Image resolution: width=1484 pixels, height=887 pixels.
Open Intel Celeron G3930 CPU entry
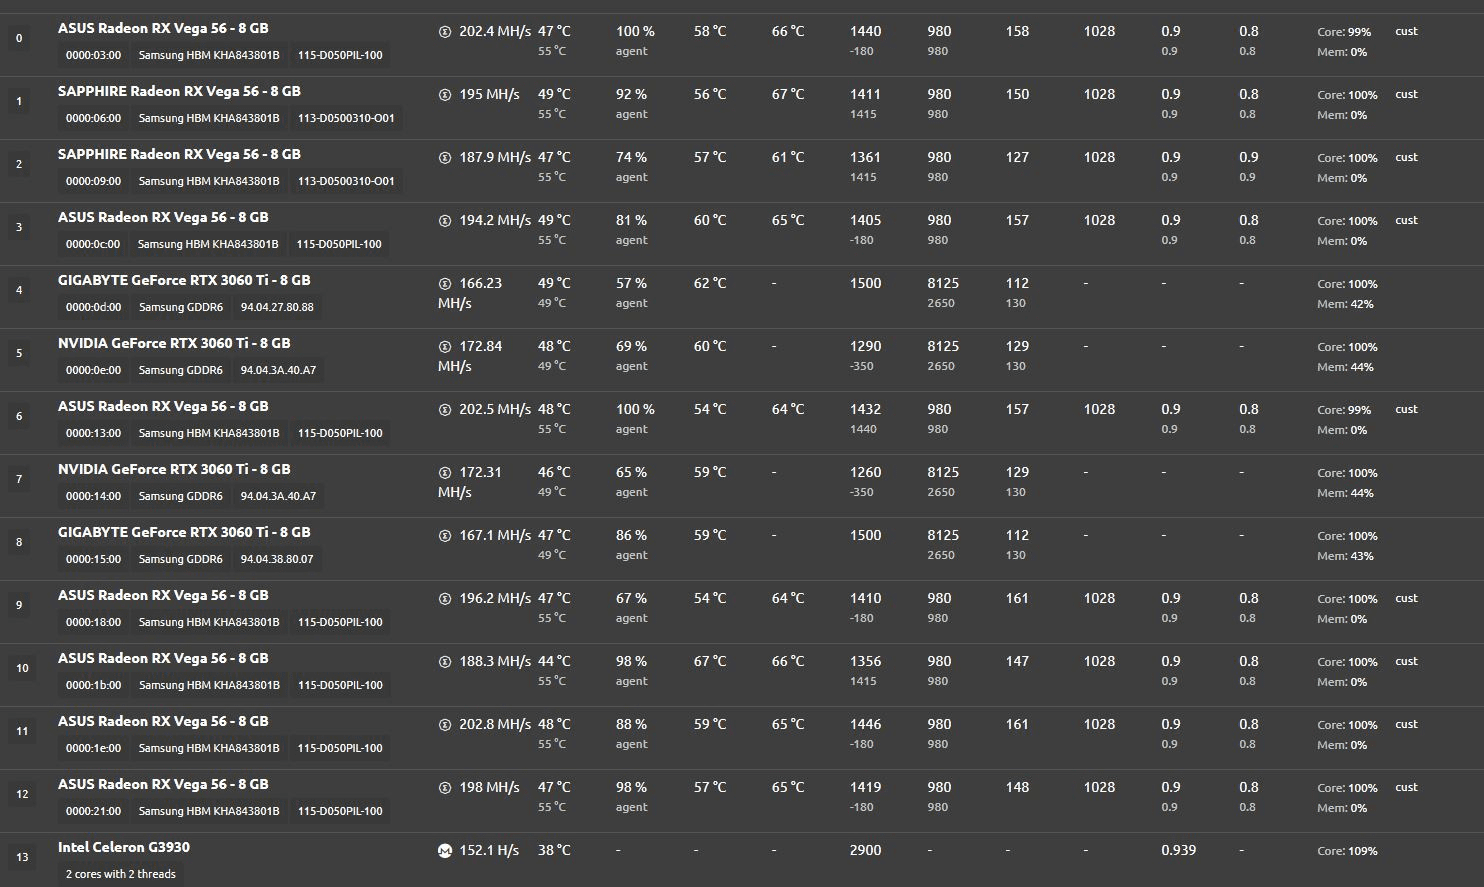[124, 847]
